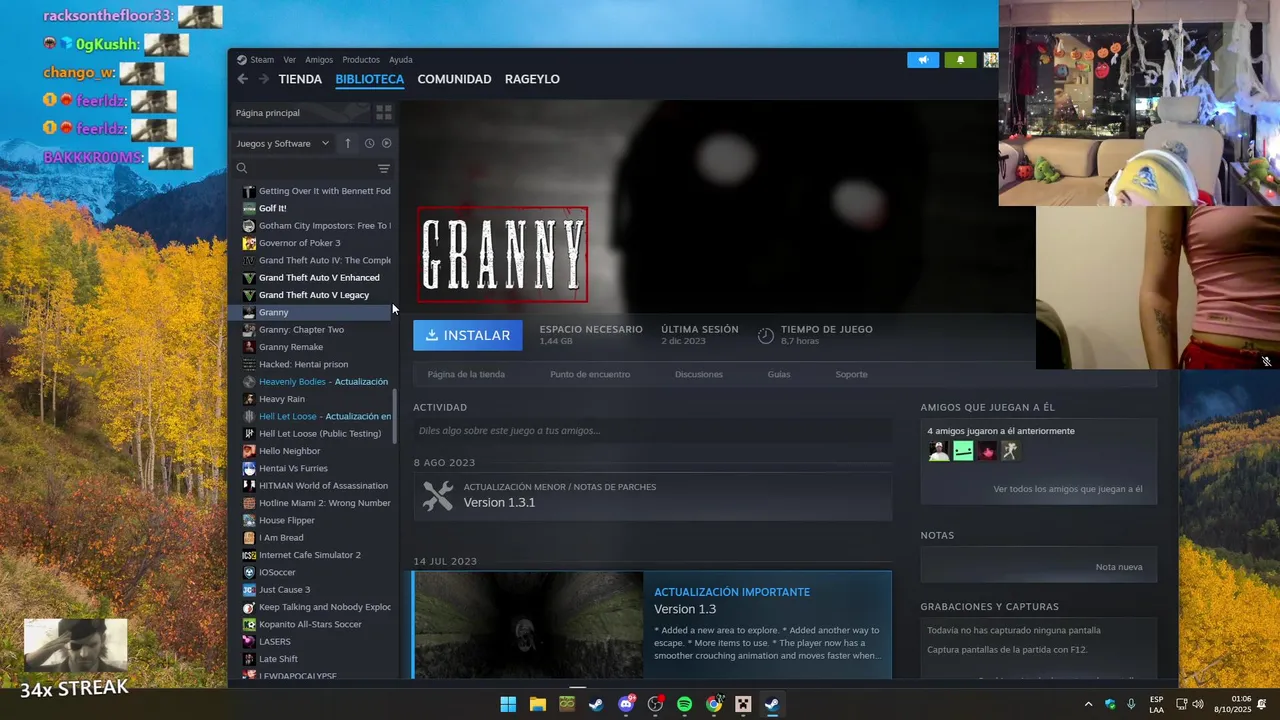Image resolution: width=1280 pixels, height=720 pixels.
Task: Open advanced filter options icon
Action: (383, 168)
